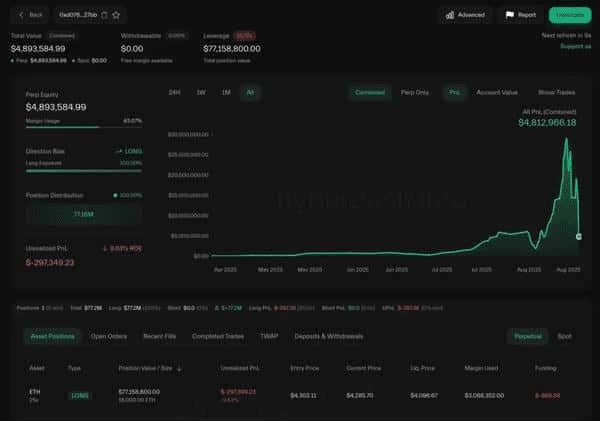Screen dimensions: 600x421
Task: Select the 1M time range
Action: click(226, 92)
